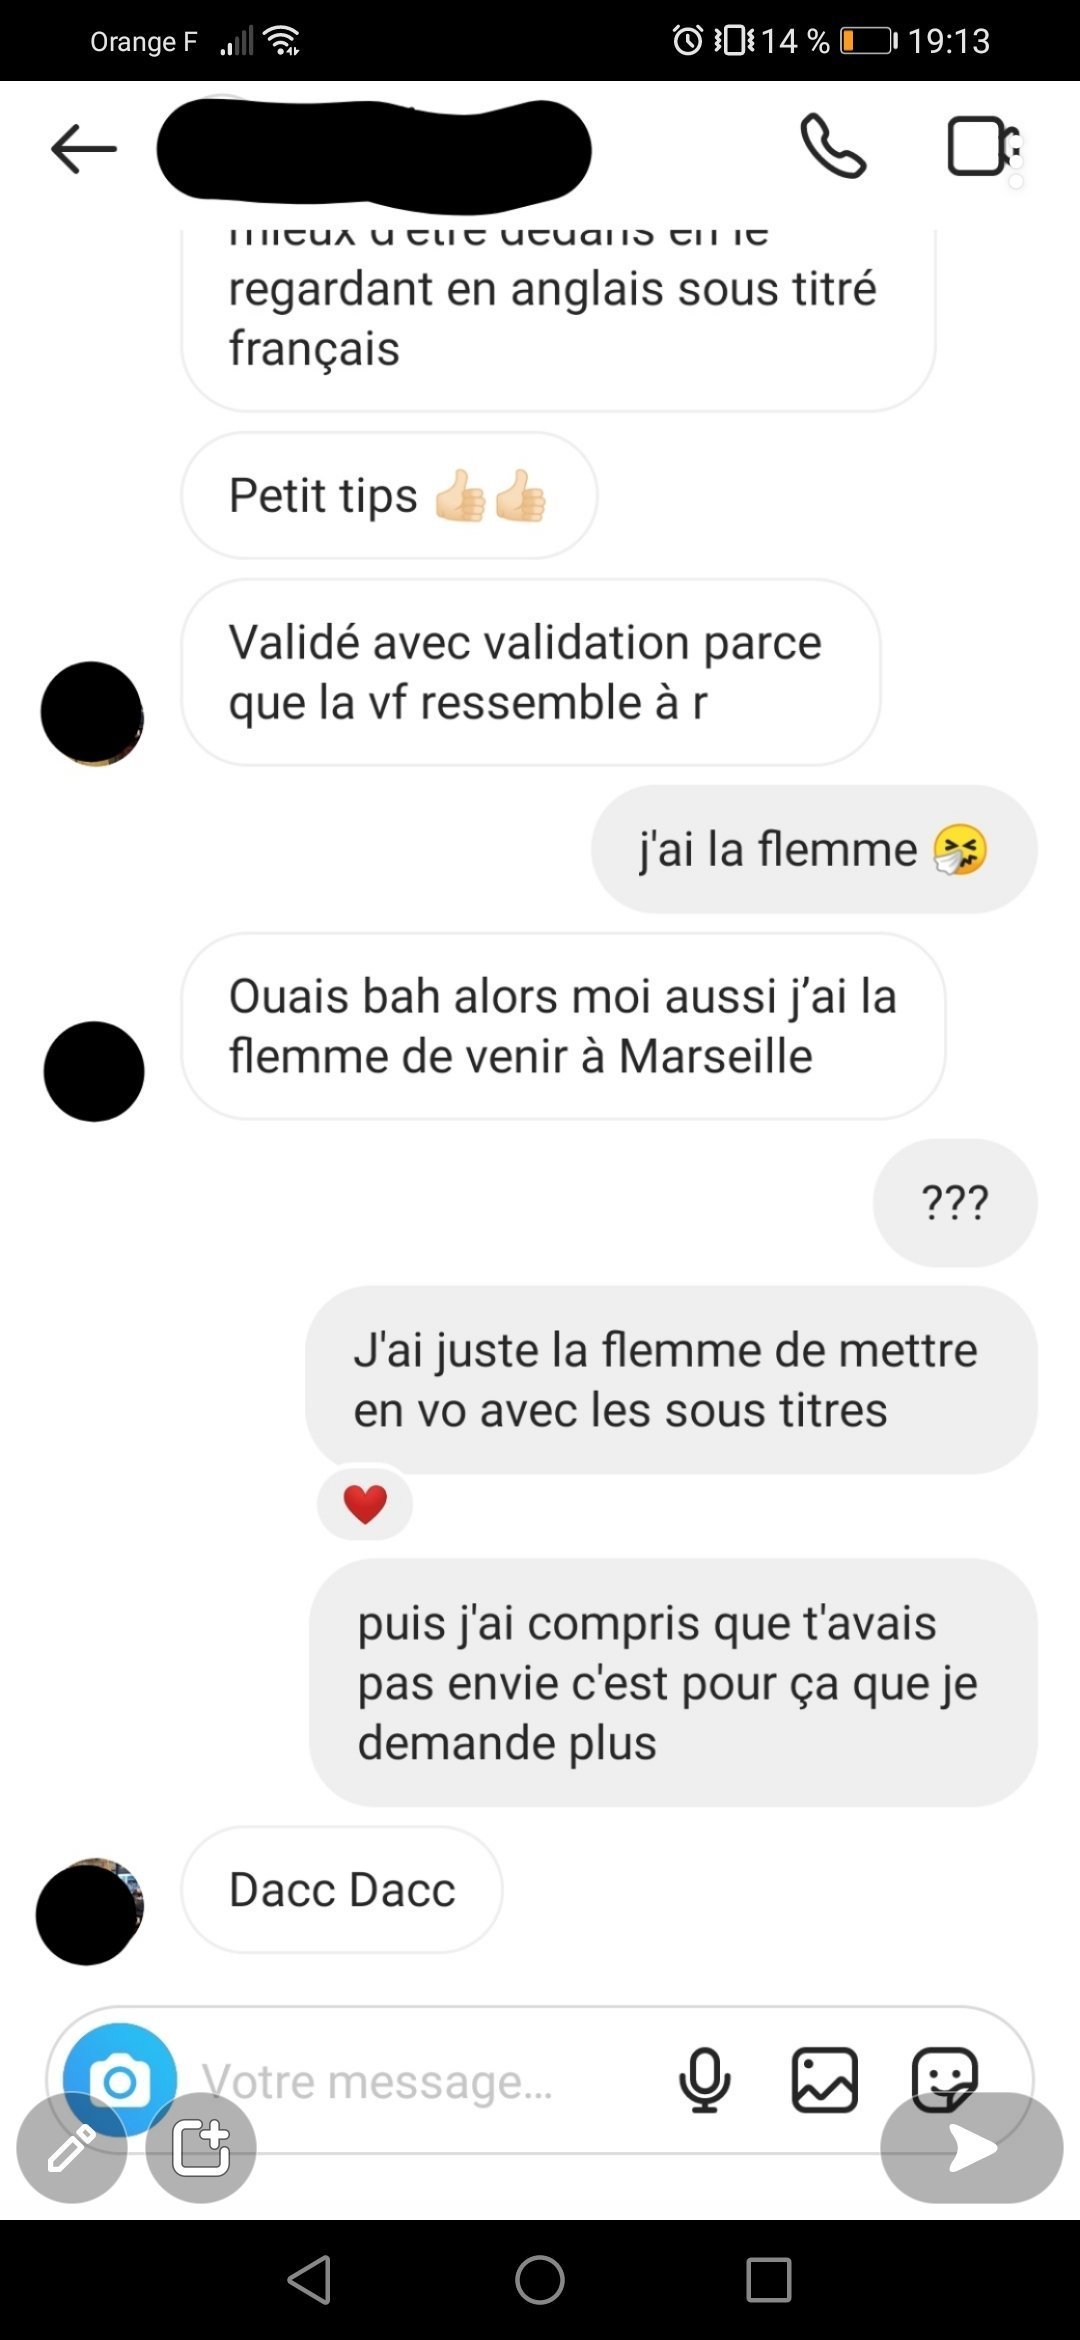Open the avatar next to 'Dacc Dacc'
1080x2340 pixels.
pyautogui.click(x=90, y=1911)
